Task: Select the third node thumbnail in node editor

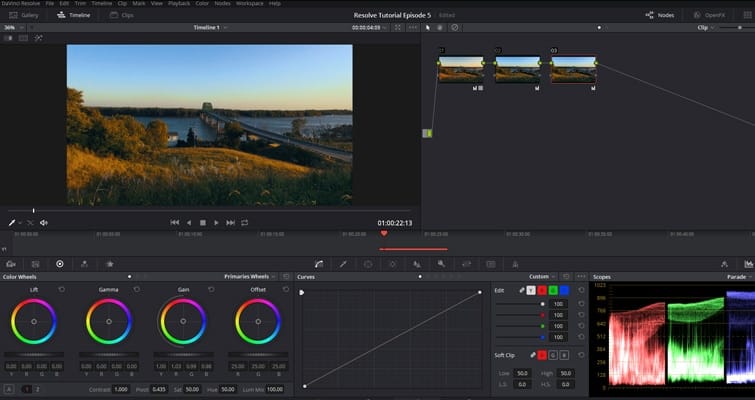Action: point(572,69)
